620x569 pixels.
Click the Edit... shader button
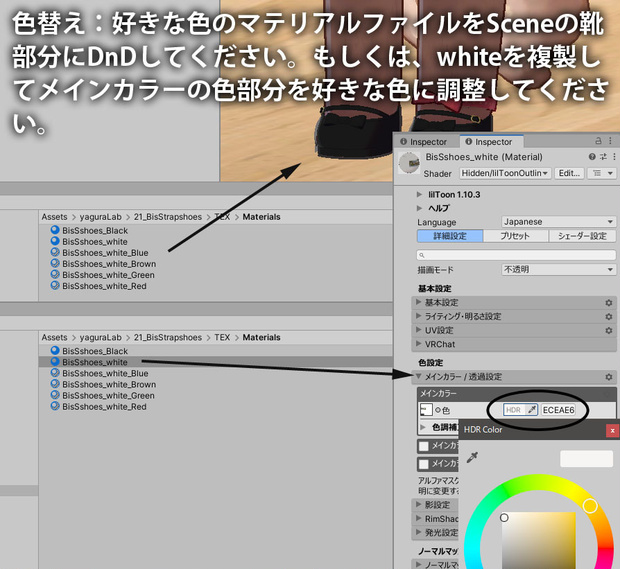click(569, 173)
